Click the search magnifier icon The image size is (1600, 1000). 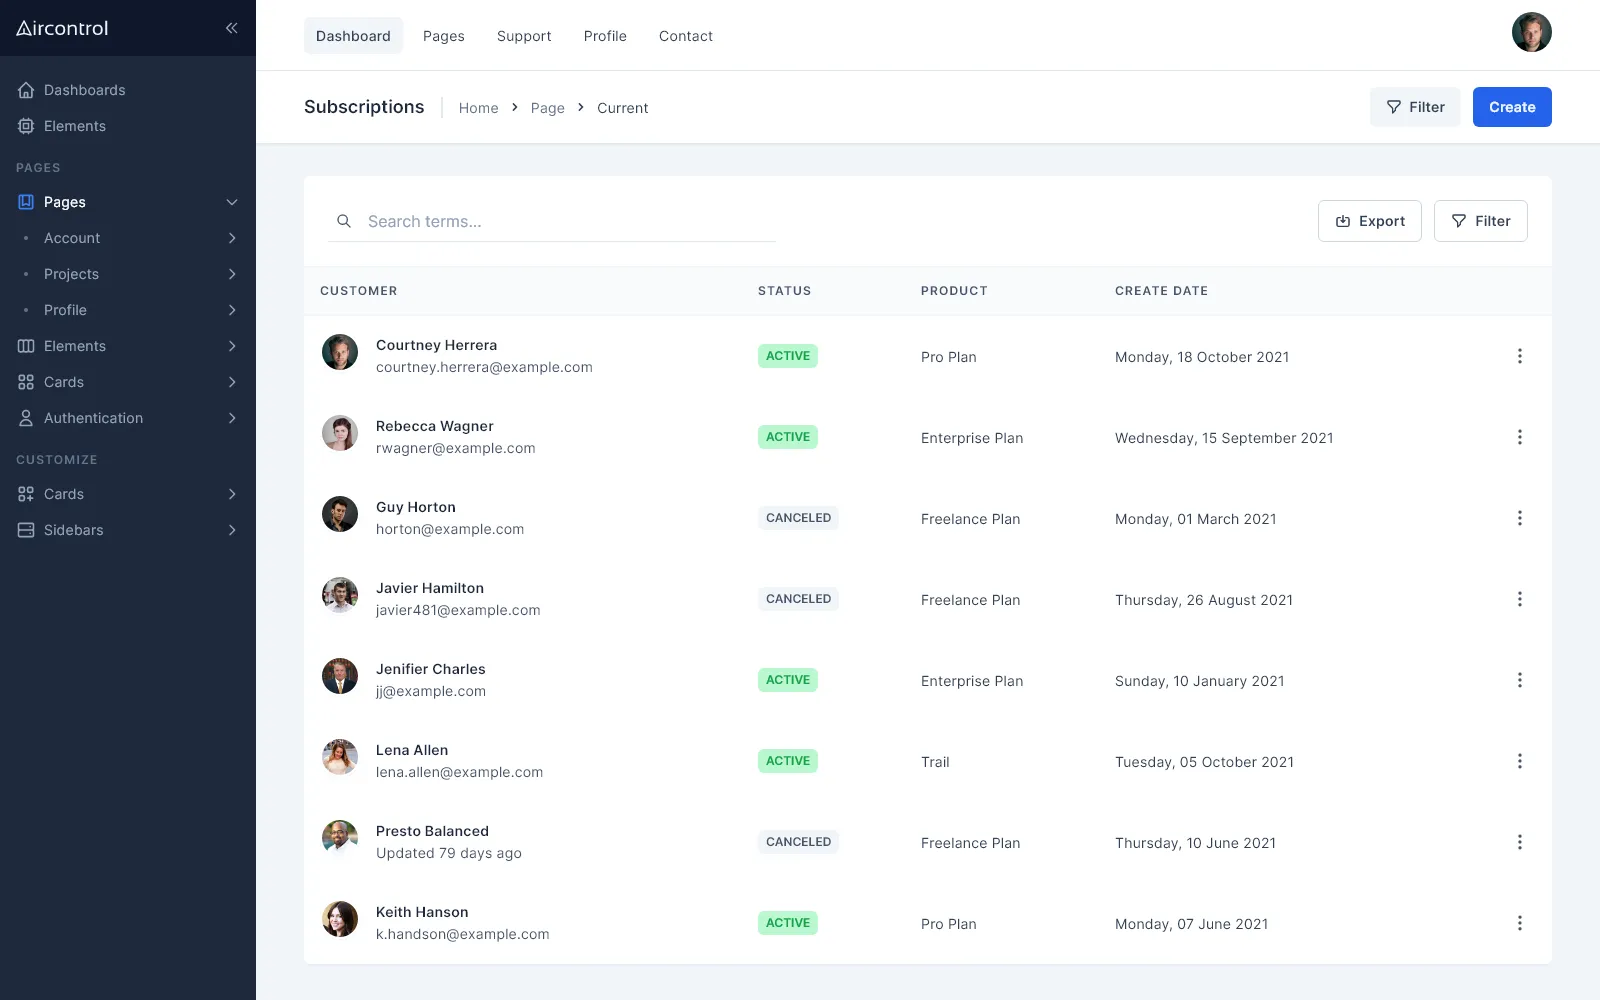pyautogui.click(x=344, y=221)
